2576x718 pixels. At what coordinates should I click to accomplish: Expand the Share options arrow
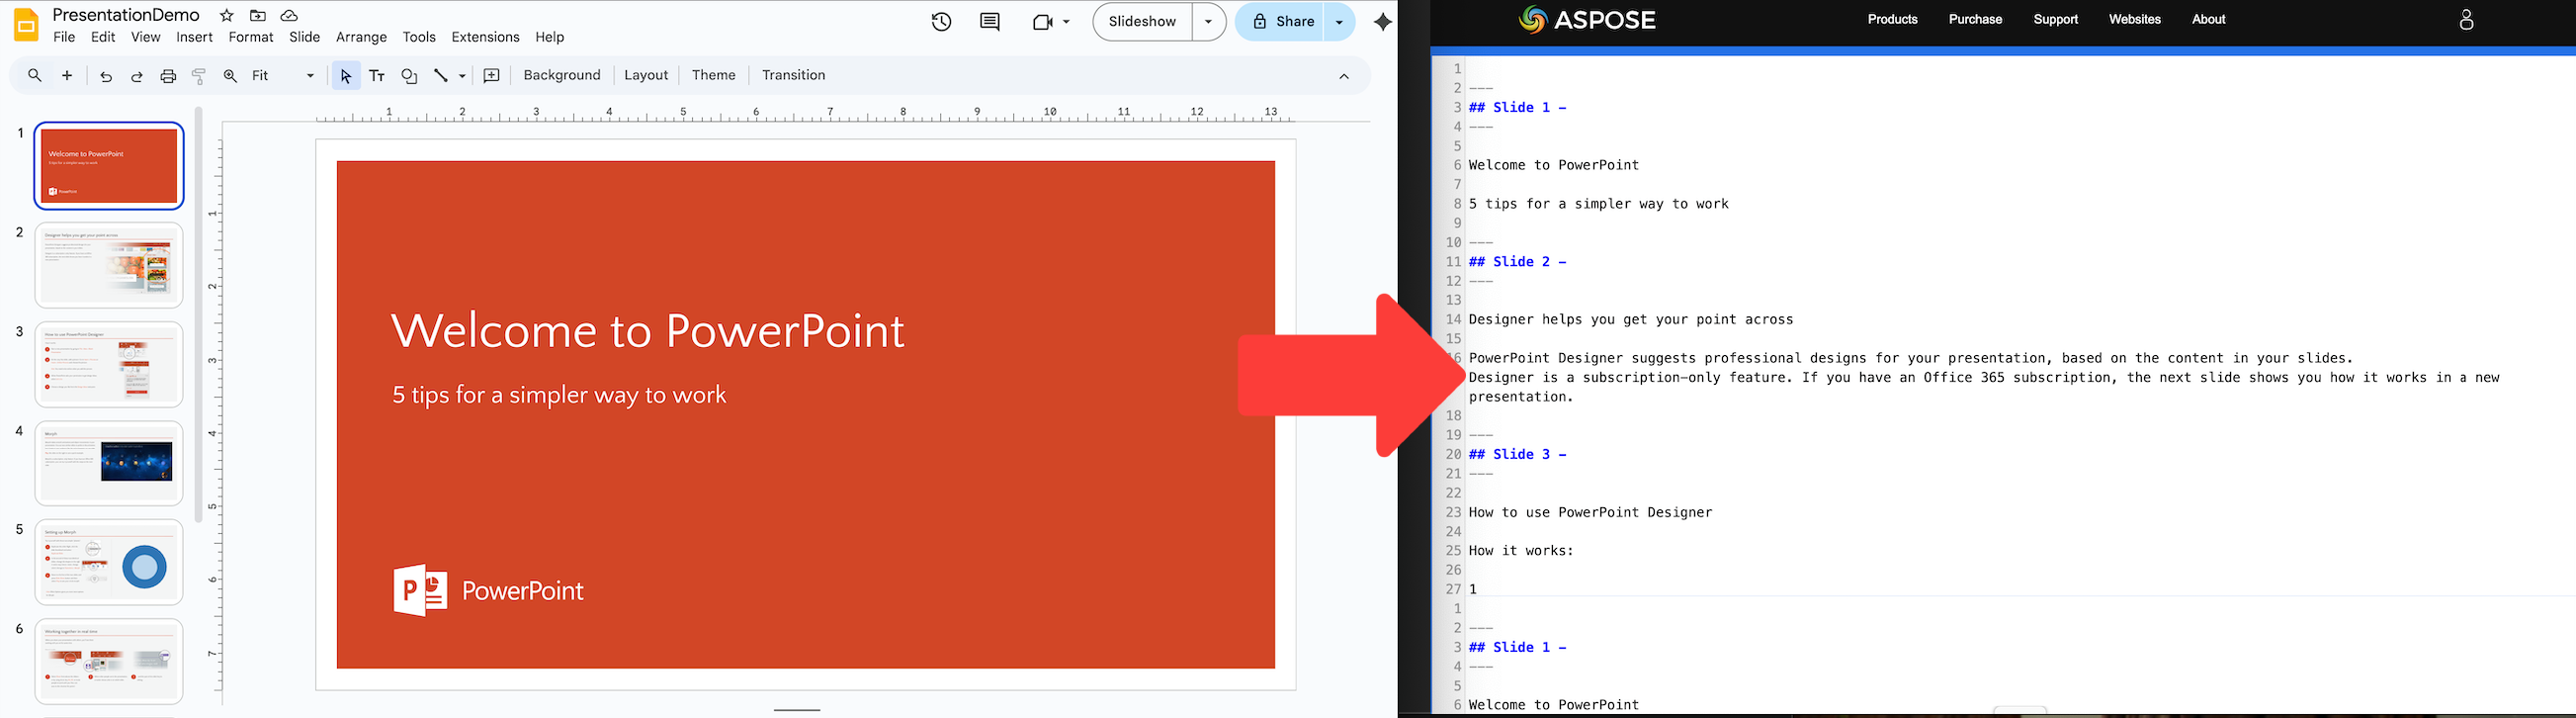coord(1339,22)
